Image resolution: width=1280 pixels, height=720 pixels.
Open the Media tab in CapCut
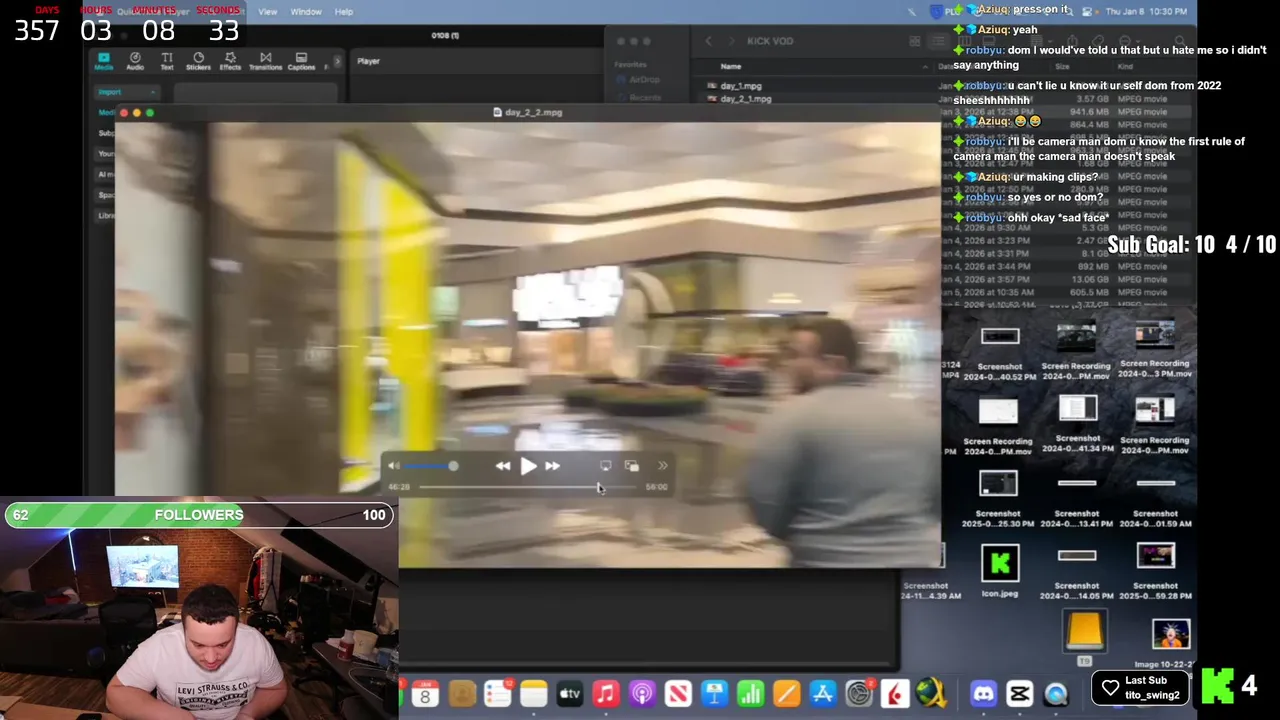click(x=103, y=61)
